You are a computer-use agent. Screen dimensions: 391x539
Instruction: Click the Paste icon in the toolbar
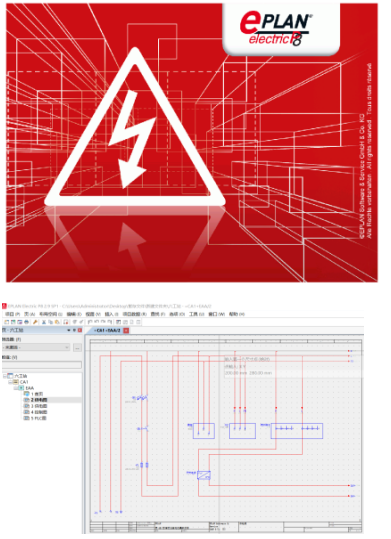tap(57, 322)
